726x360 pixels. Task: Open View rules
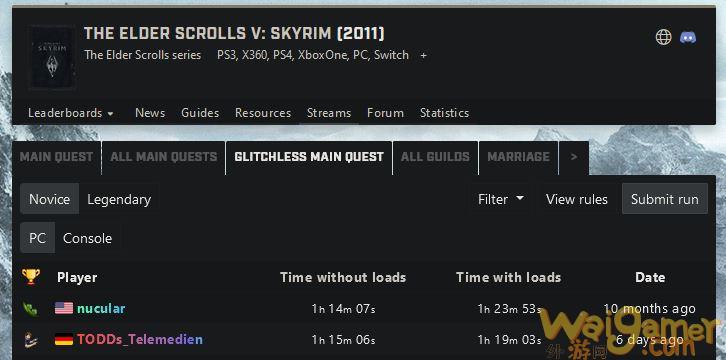576,199
